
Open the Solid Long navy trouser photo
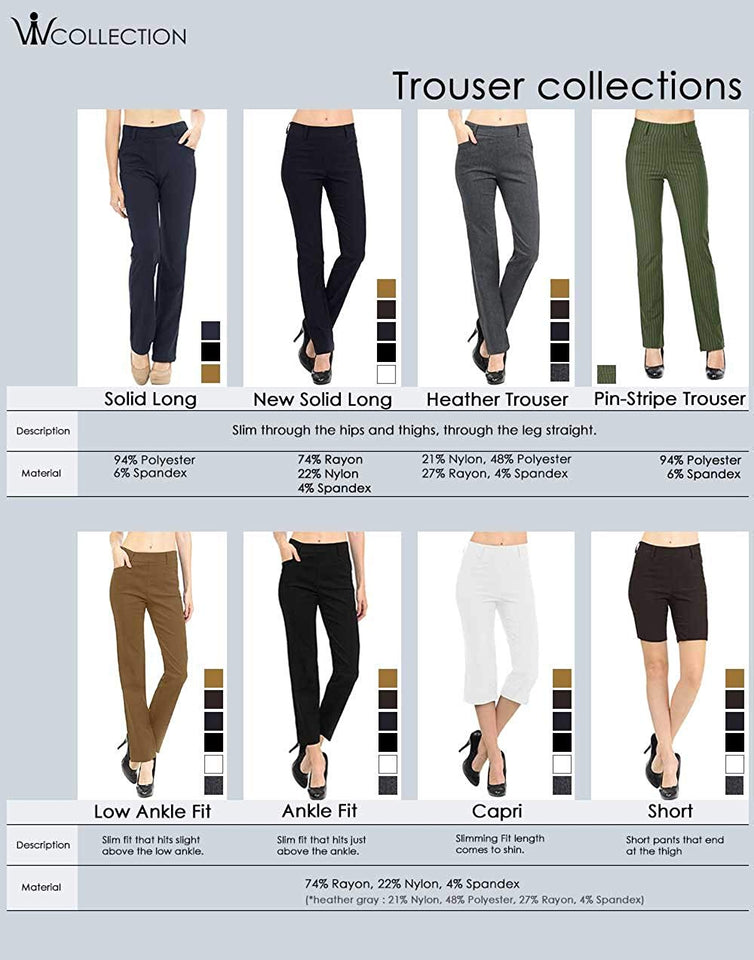pos(152,247)
